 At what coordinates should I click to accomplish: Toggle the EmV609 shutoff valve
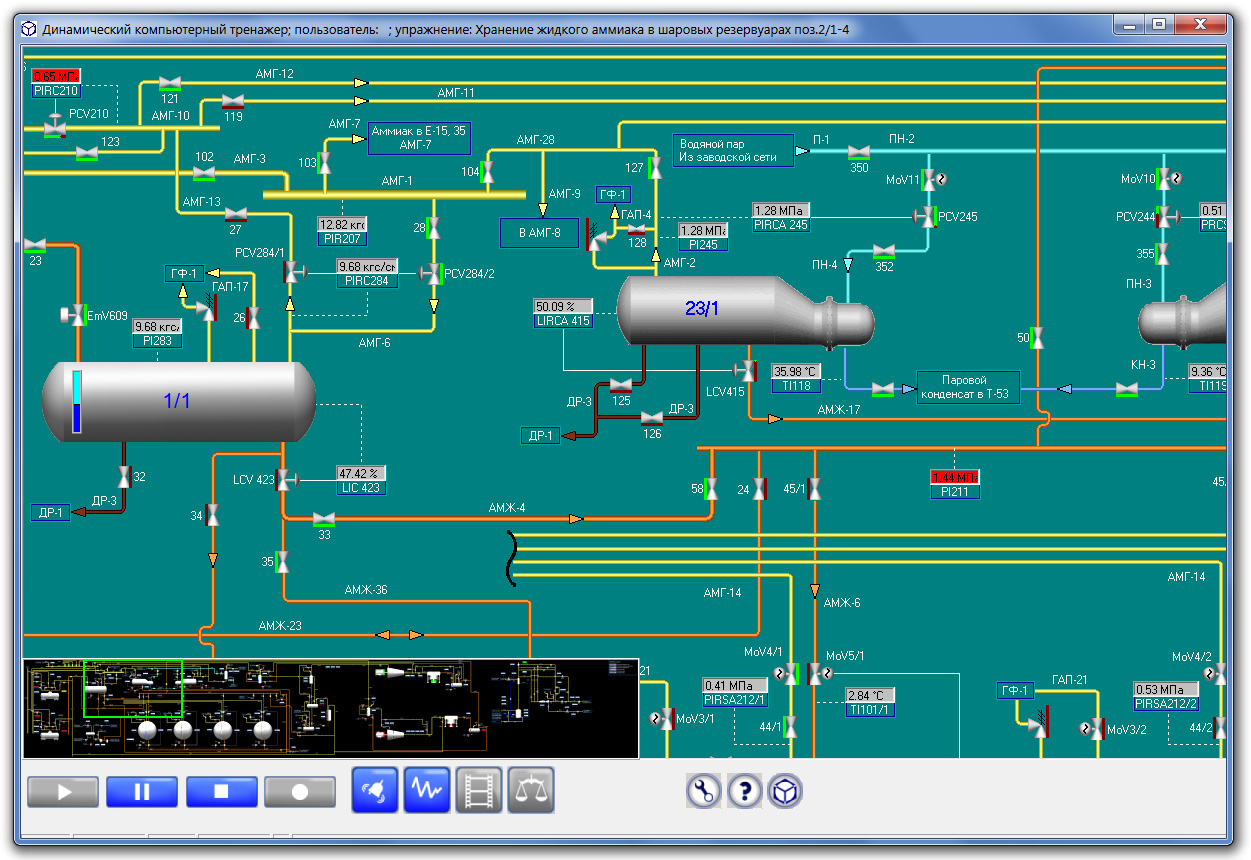pyautogui.click(x=75, y=316)
